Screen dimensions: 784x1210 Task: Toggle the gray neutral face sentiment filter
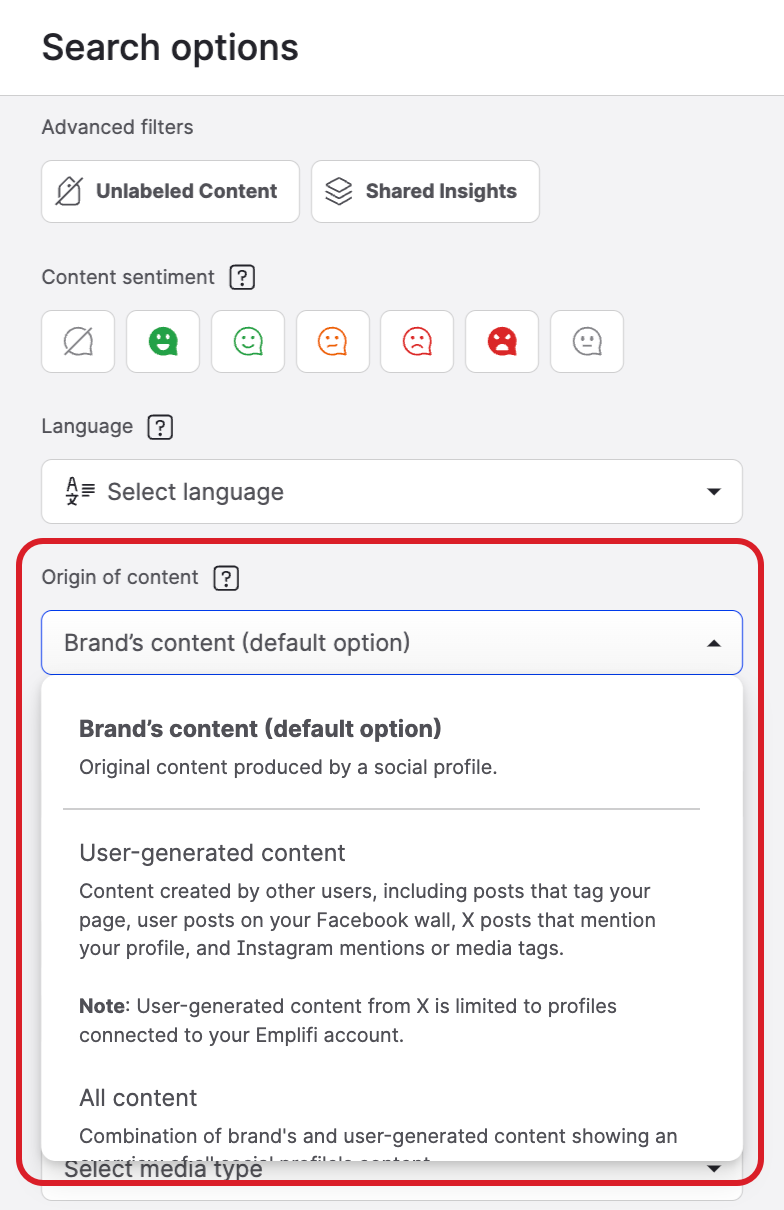586,342
